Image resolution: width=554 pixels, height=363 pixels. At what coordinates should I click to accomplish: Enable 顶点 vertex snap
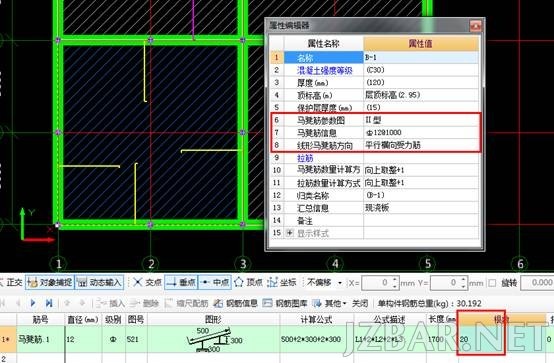[249, 282]
